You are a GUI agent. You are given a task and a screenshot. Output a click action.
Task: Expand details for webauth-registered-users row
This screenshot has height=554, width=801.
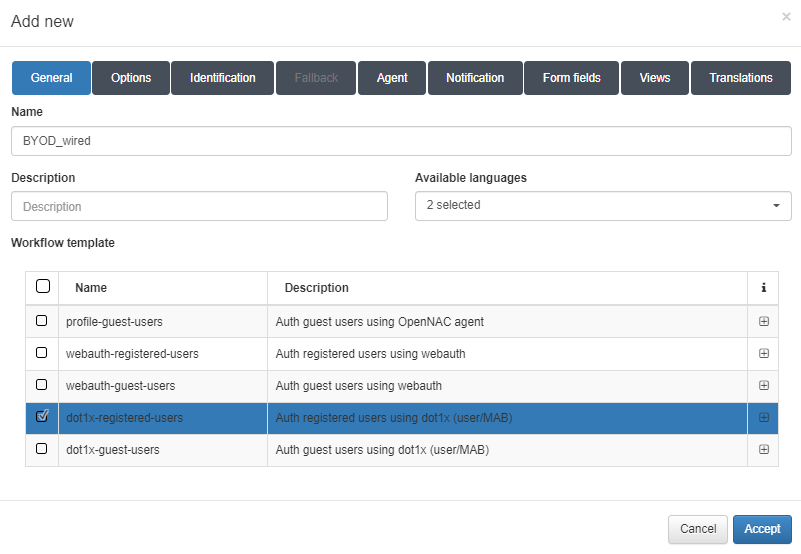[x=764, y=354]
